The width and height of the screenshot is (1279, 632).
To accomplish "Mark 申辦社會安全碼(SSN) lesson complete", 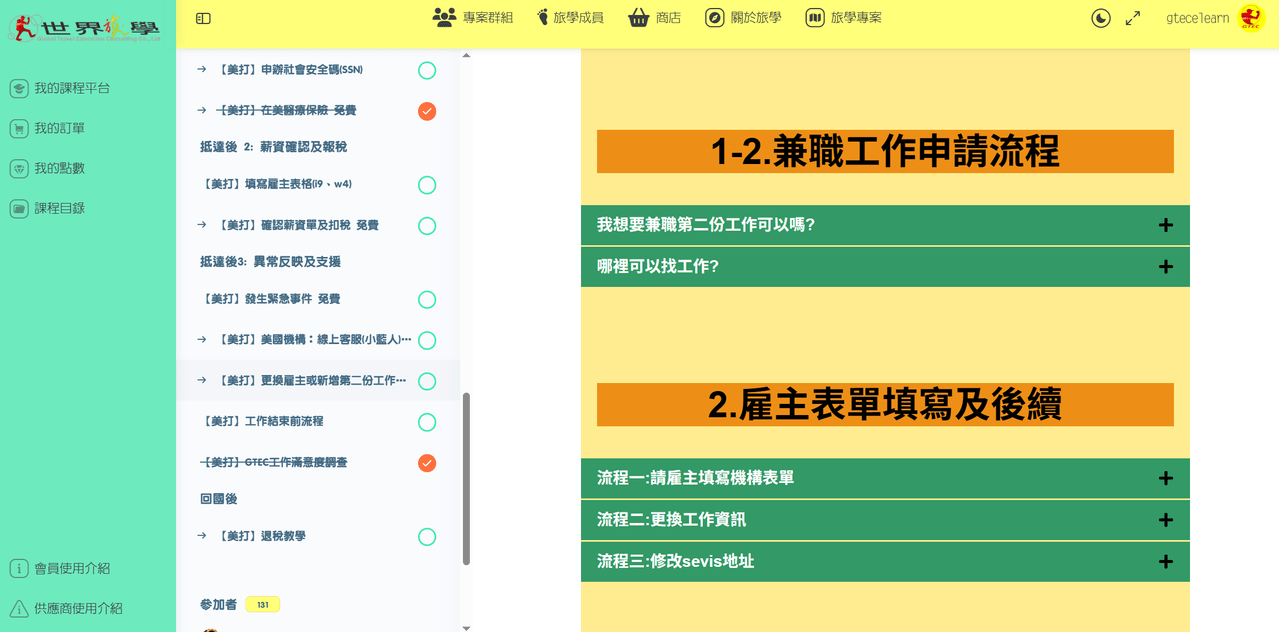I will pyautogui.click(x=427, y=70).
